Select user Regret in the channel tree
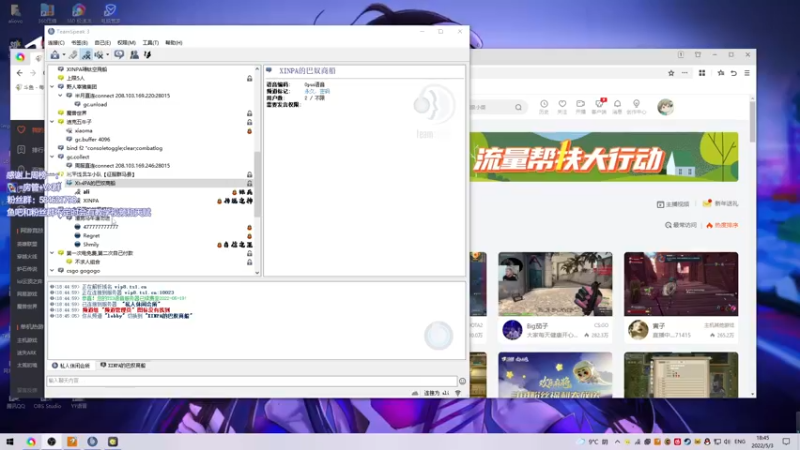 click(x=91, y=236)
